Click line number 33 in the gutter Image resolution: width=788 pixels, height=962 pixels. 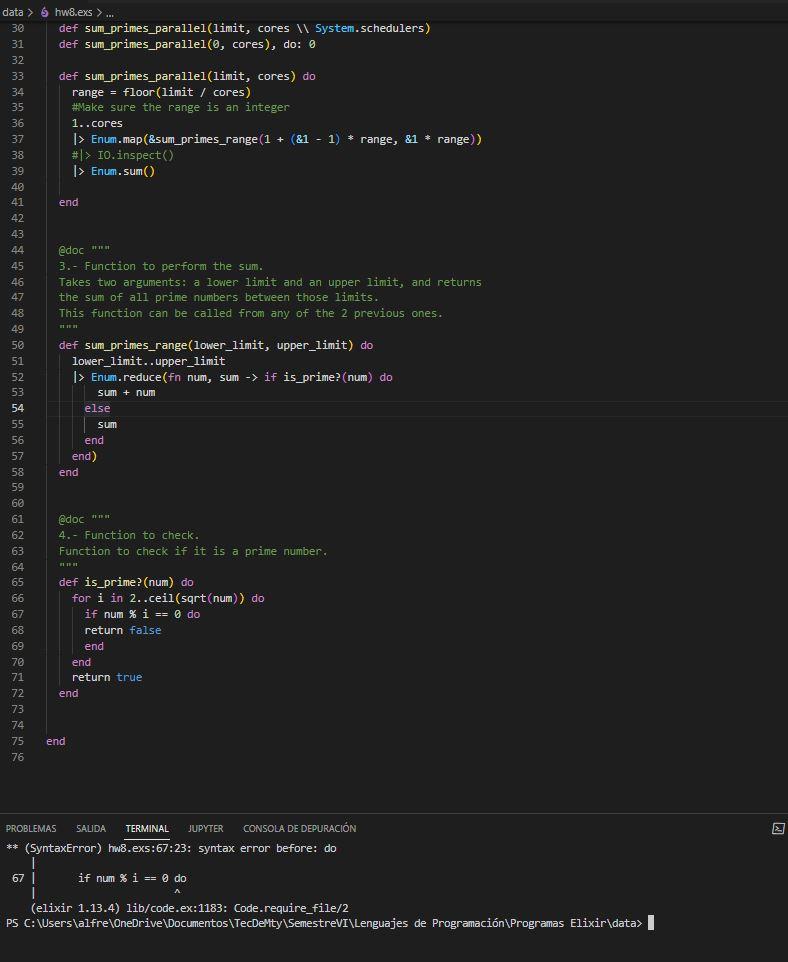(x=17, y=76)
